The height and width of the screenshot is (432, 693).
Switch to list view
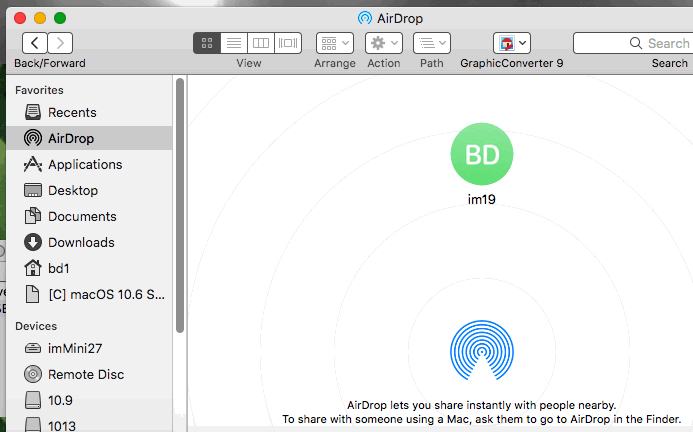234,43
